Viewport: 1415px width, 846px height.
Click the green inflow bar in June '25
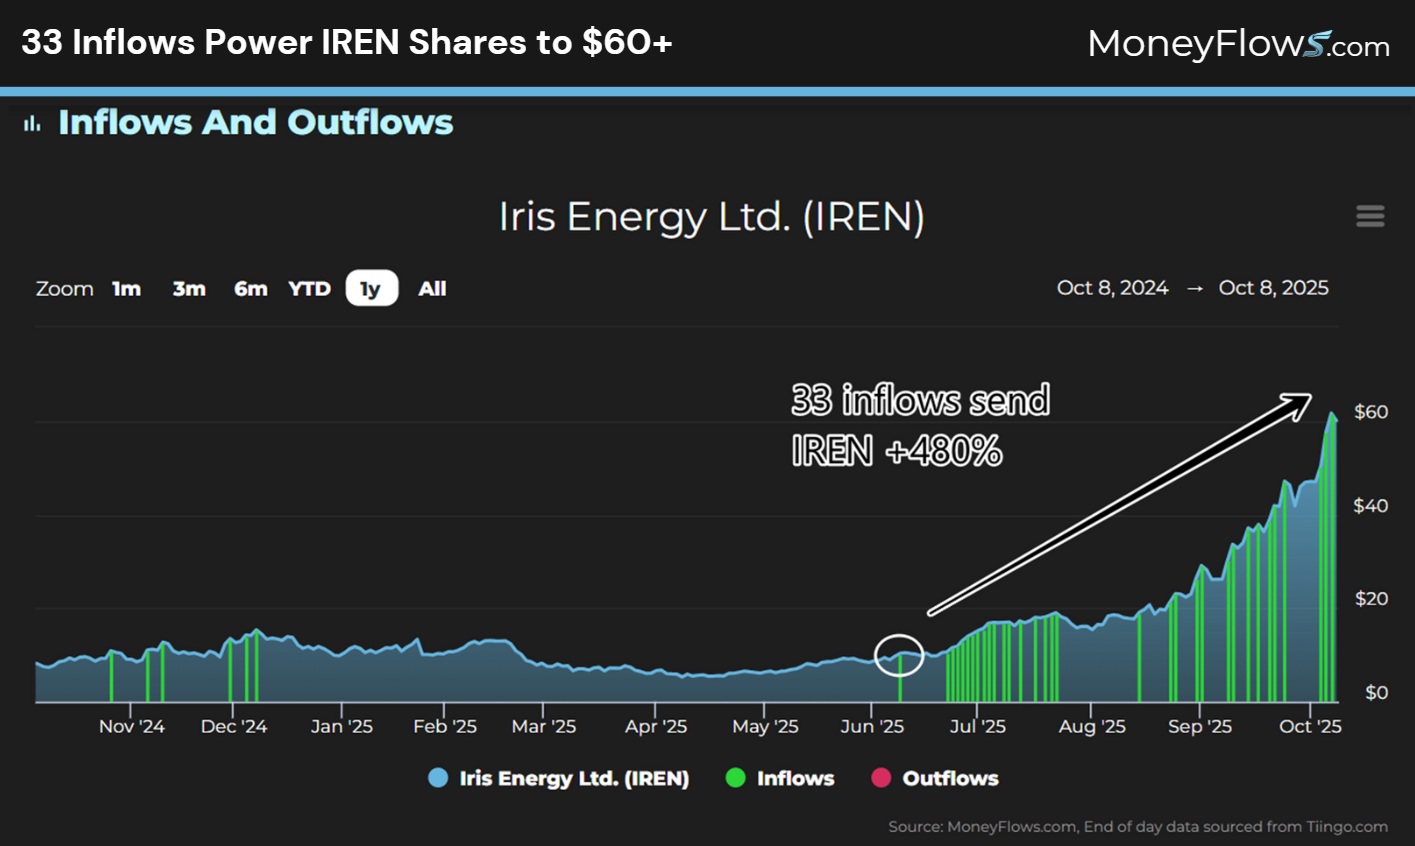pyautogui.click(x=900, y=680)
